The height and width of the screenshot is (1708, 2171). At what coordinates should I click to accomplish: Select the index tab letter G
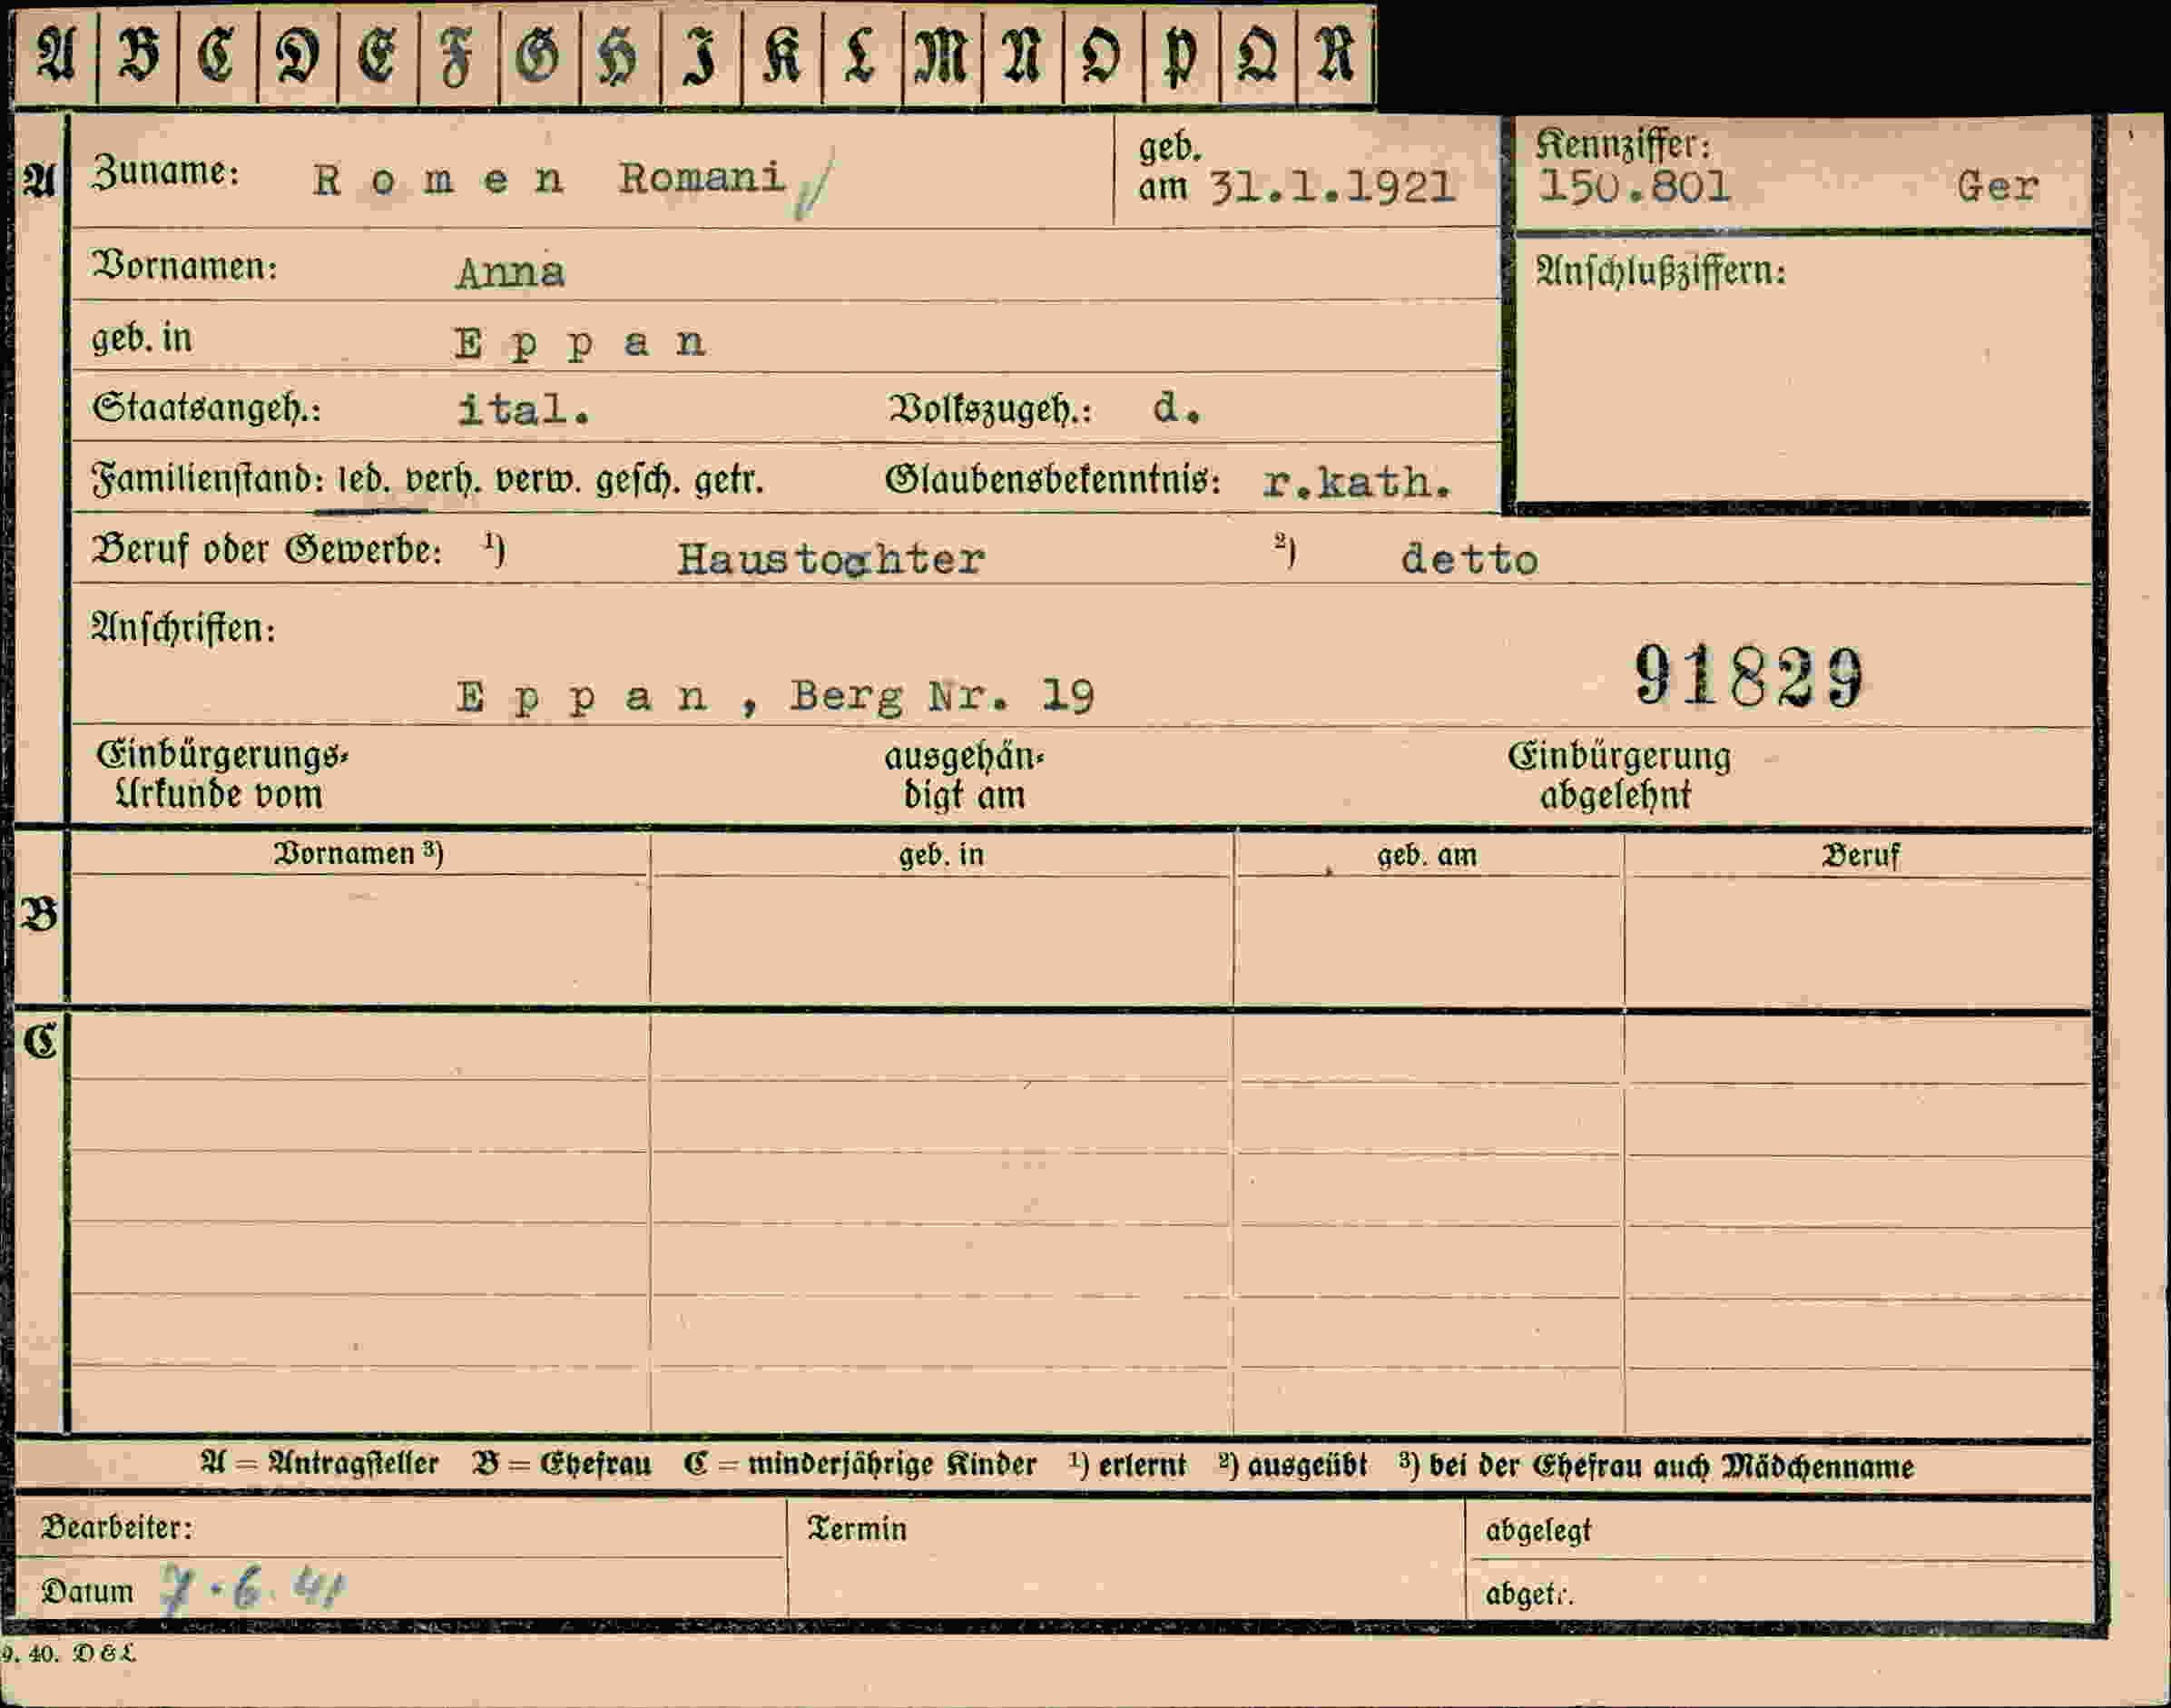(539, 57)
